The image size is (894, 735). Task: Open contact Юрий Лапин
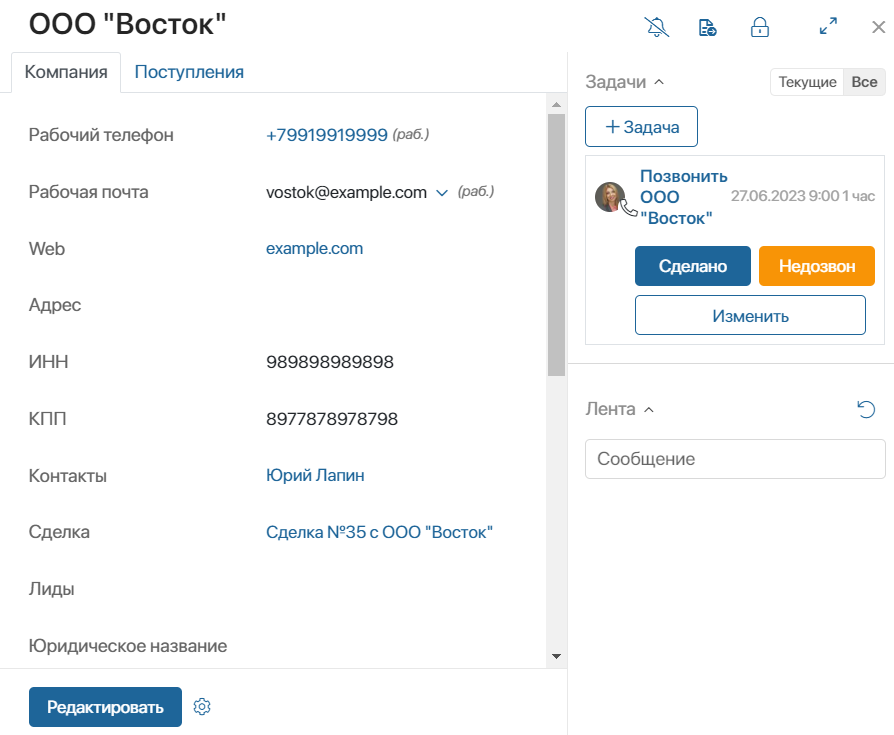(315, 476)
